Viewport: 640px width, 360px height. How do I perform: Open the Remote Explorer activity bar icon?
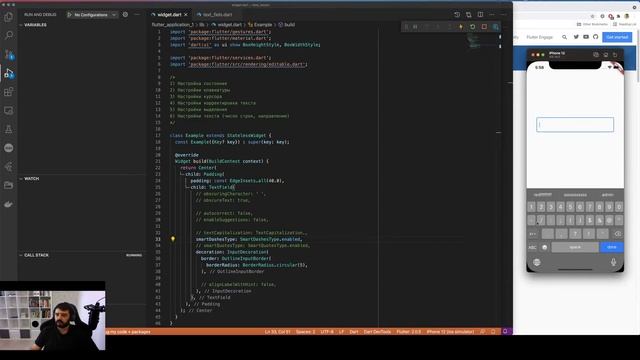9,111
